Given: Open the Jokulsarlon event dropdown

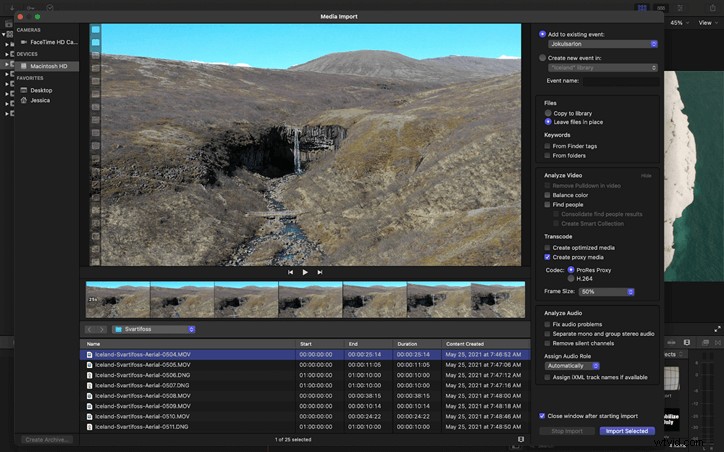Looking at the screenshot, I should click(603, 44).
